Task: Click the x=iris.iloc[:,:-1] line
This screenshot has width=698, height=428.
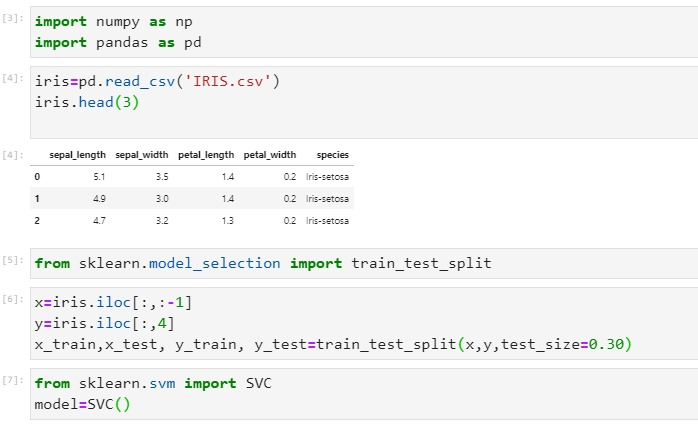Action: [113, 302]
